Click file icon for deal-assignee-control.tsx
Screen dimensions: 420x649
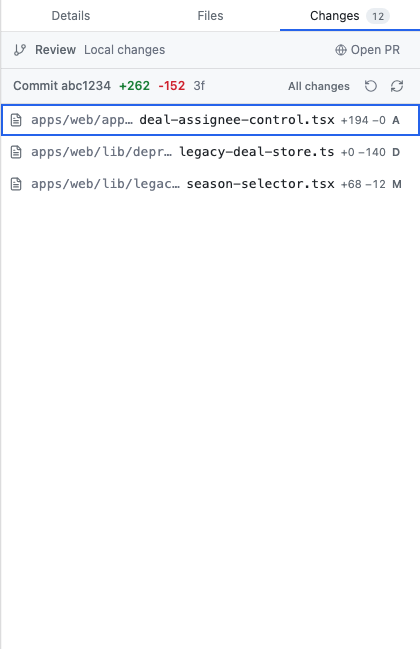(16, 120)
